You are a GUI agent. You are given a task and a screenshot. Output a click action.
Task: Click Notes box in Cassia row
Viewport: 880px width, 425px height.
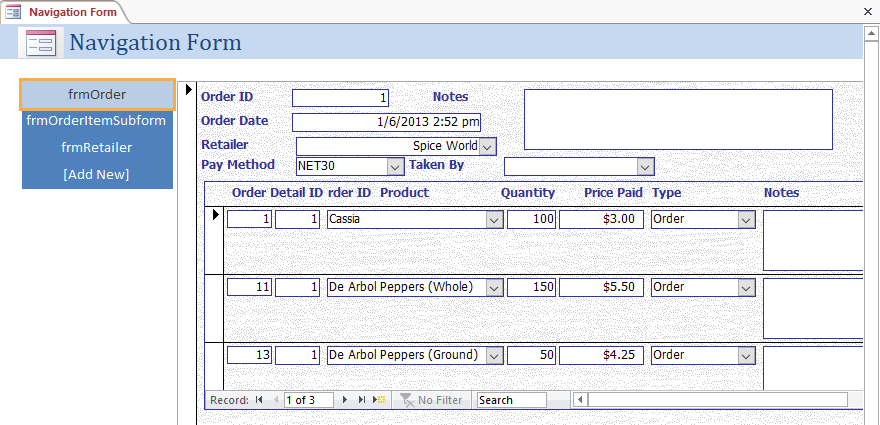tap(813, 241)
